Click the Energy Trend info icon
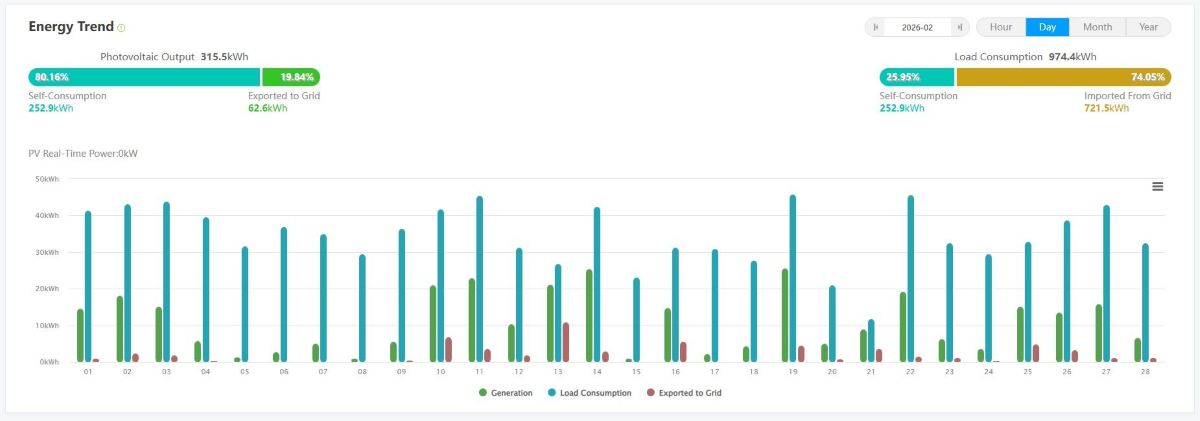The image size is (1200, 421). [121, 28]
